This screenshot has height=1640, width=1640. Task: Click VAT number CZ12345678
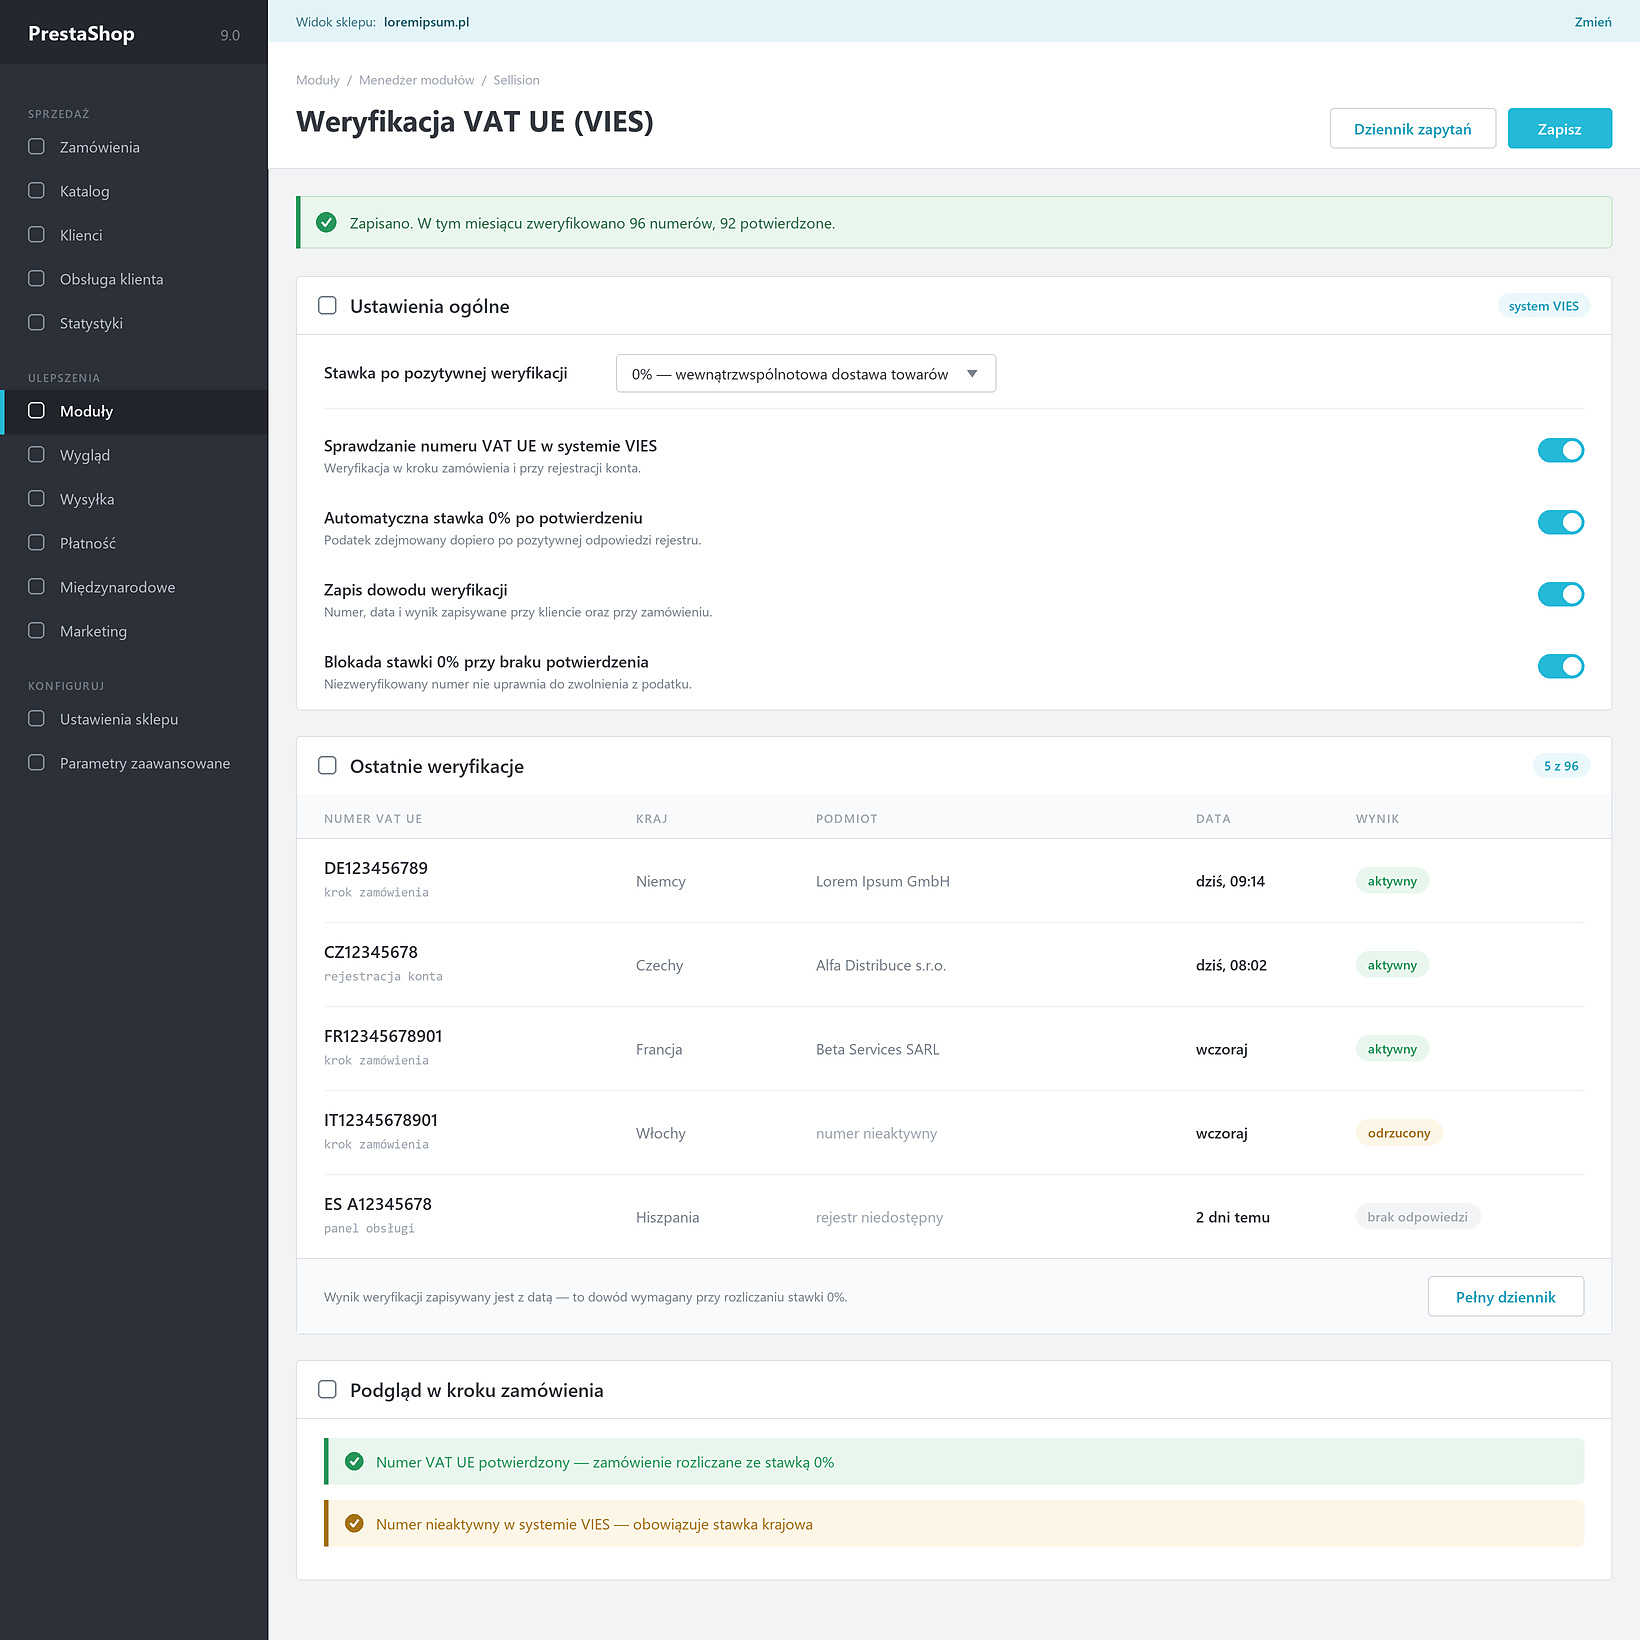coord(370,952)
